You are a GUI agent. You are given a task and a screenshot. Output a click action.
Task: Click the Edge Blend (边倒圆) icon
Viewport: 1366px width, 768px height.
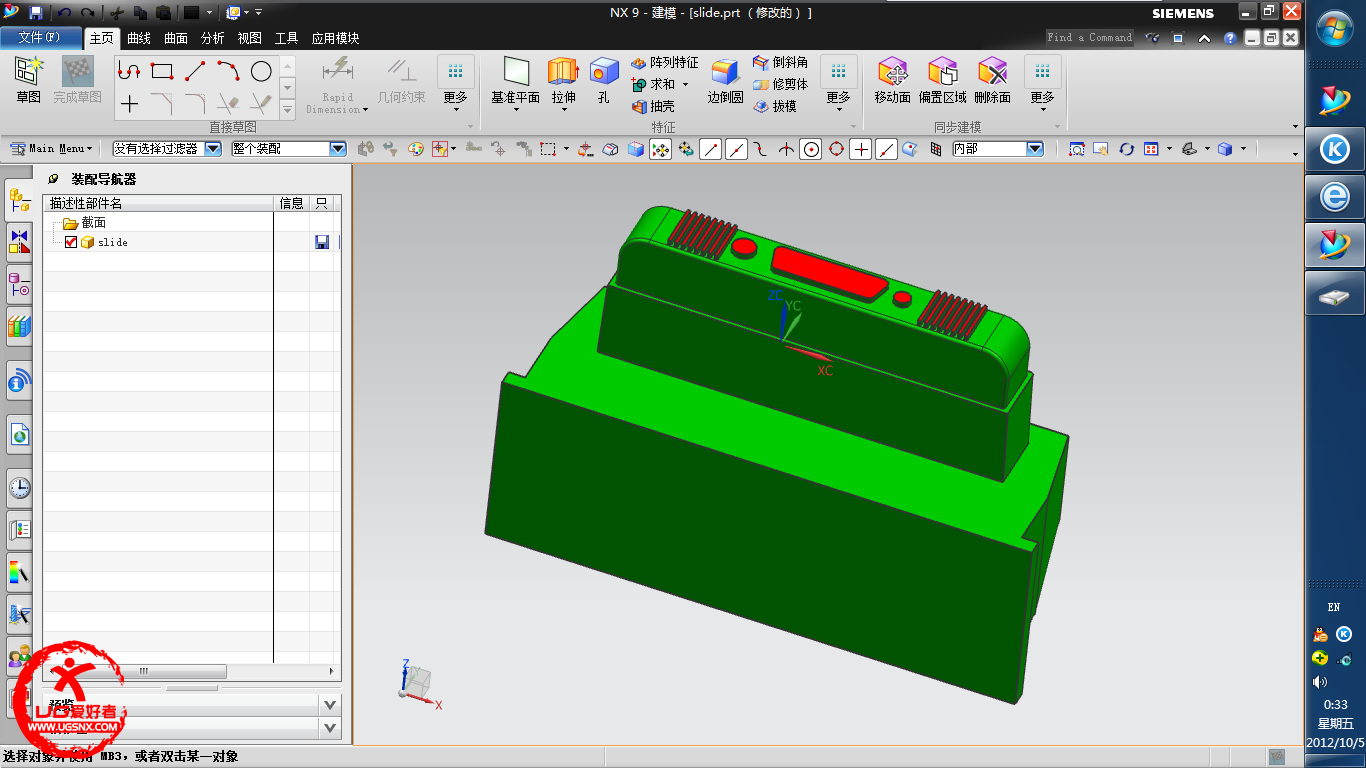coord(725,71)
